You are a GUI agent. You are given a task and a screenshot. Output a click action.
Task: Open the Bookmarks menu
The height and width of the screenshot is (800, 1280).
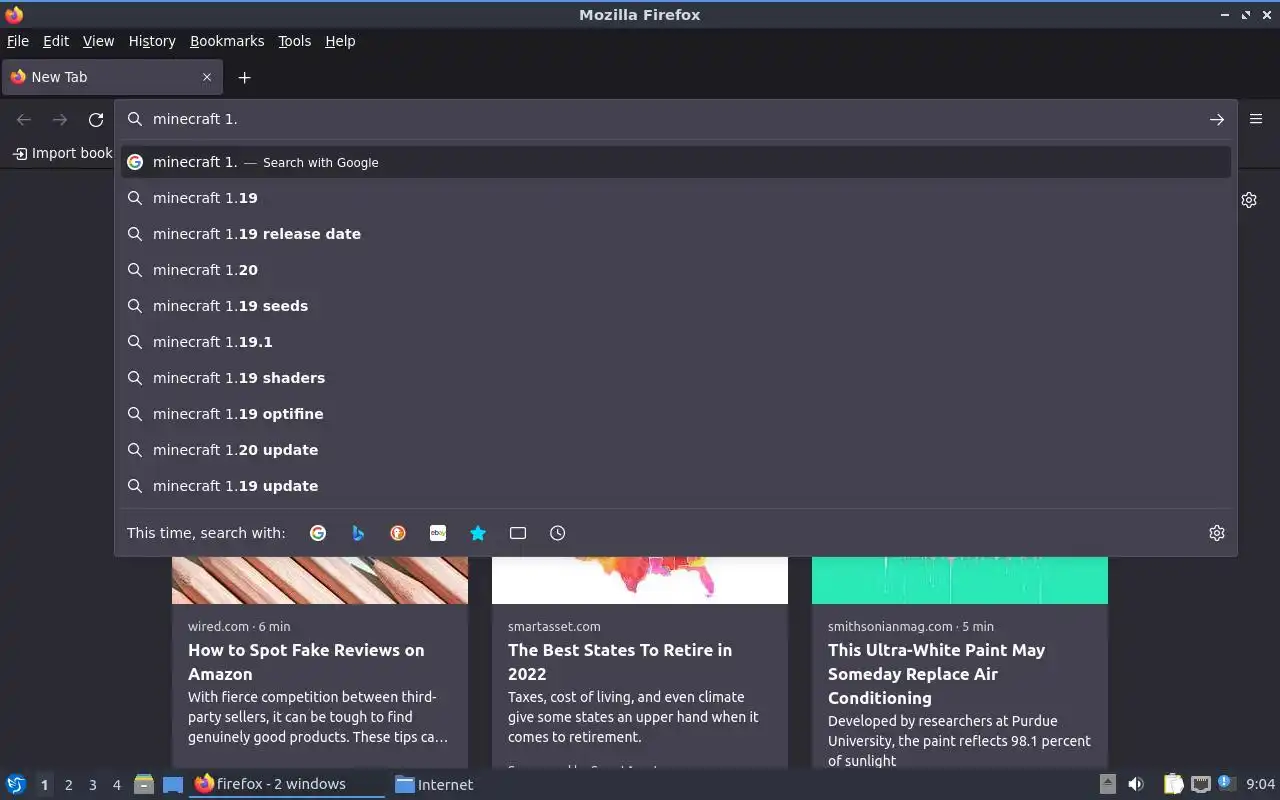pyautogui.click(x=227, y=41)
